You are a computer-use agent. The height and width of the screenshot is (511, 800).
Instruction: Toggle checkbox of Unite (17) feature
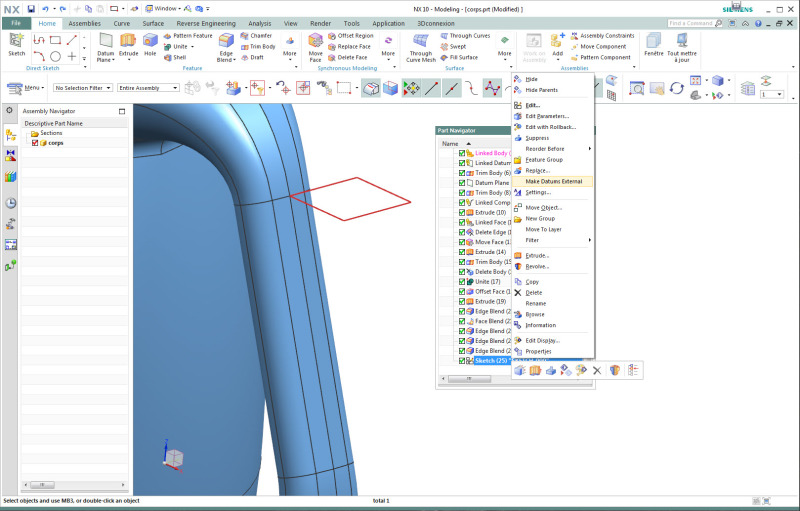point(462,282)
